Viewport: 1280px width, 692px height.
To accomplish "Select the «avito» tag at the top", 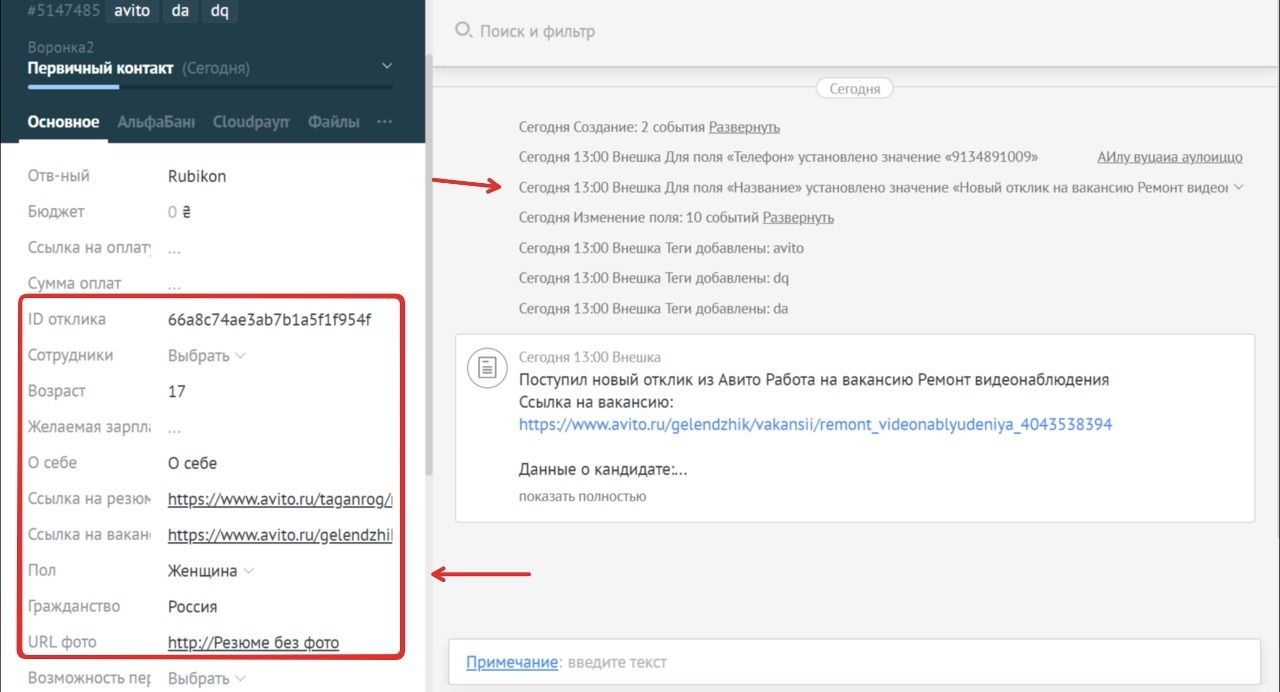I will [x=131, y=11].
